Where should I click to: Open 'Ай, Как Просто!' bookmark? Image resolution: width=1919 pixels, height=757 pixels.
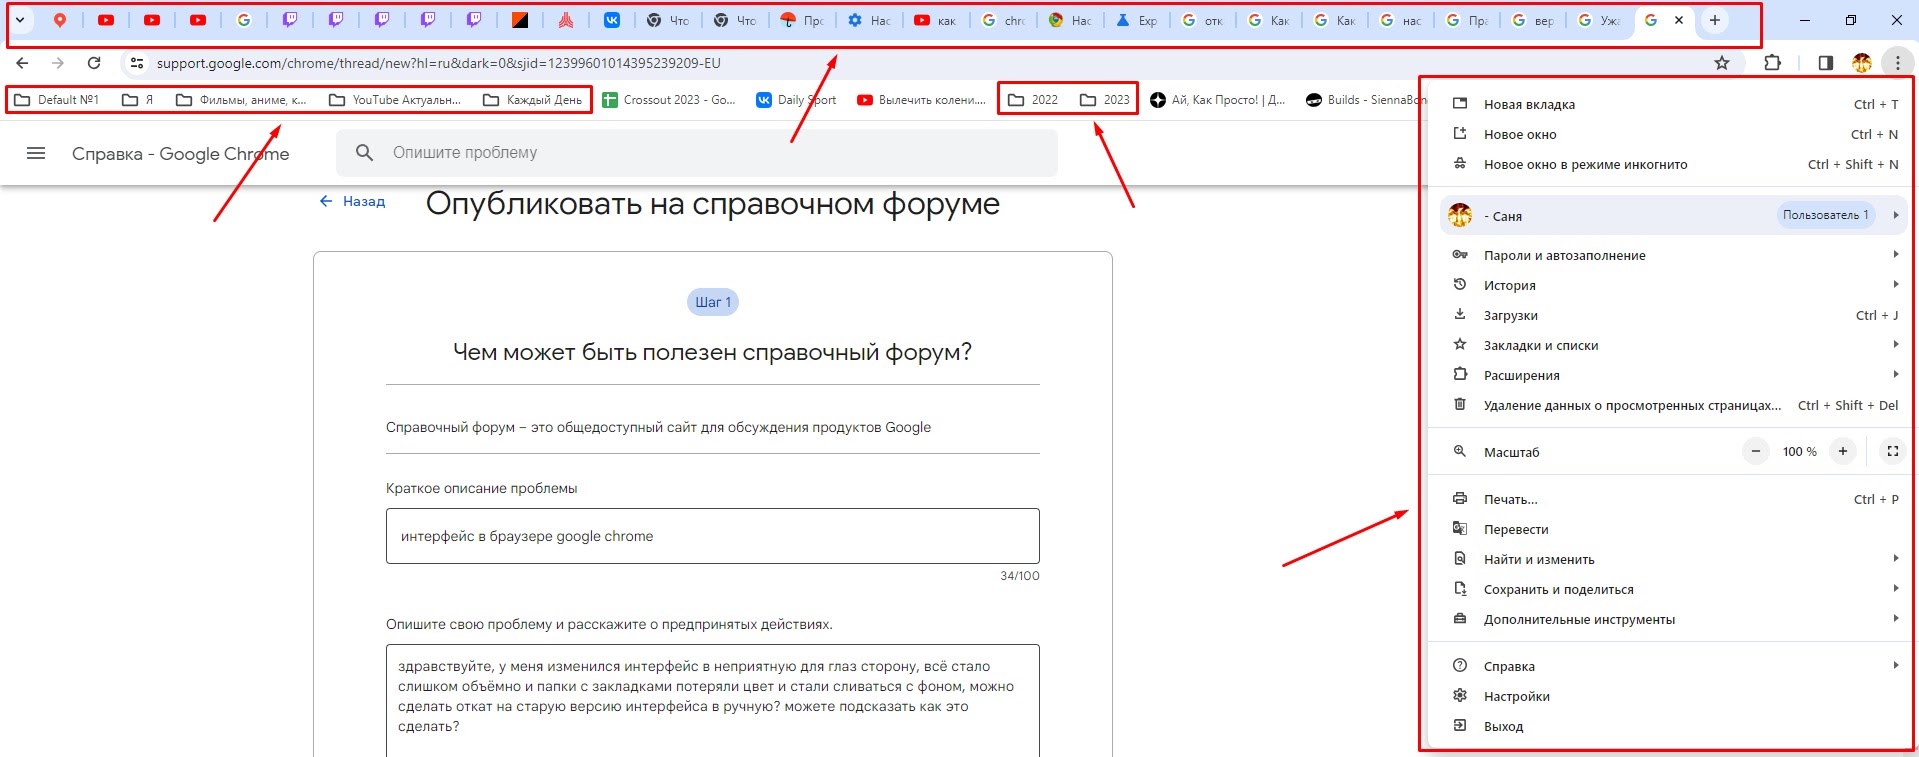point(1218,100)
